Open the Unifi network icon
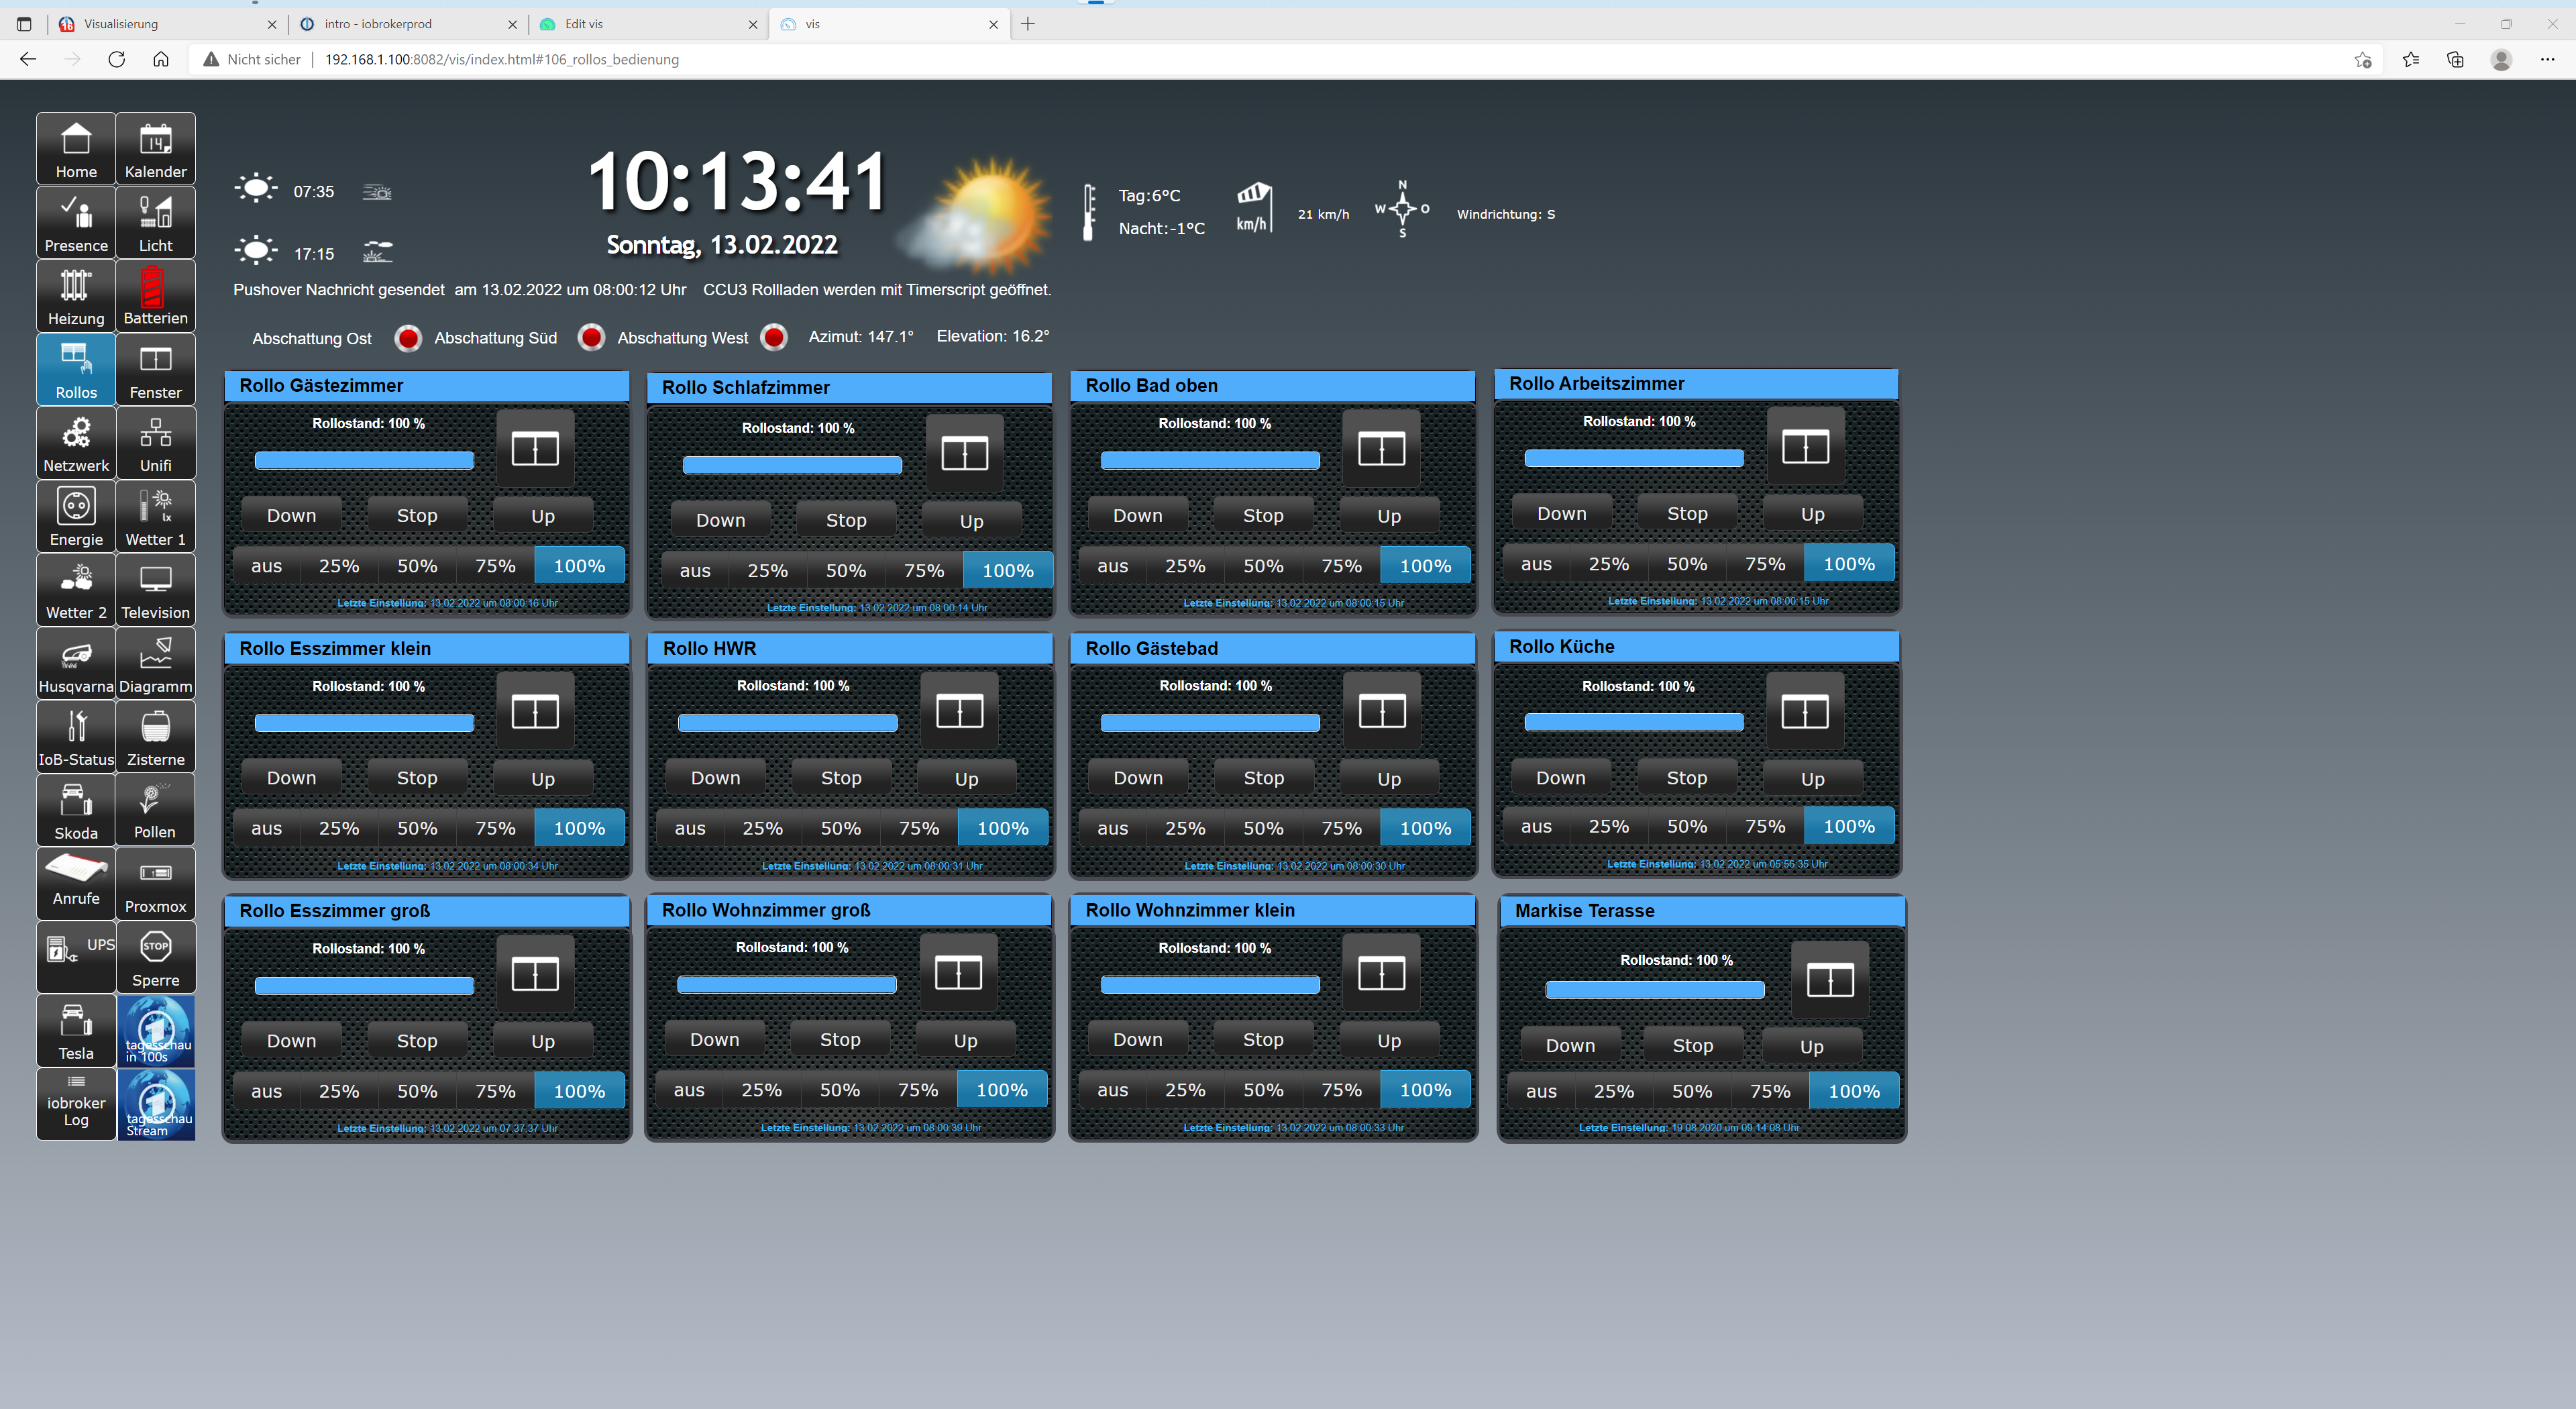This screenshot has height=1409, width=2576. (155, 443)
